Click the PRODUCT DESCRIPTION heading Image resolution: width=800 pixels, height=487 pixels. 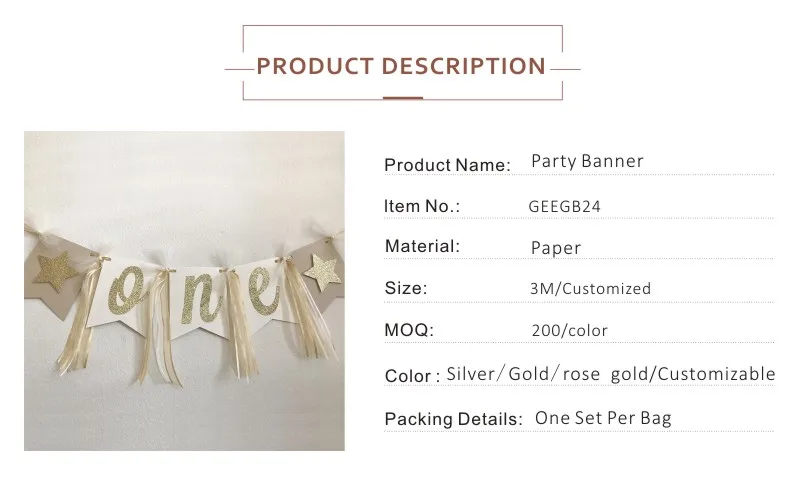(x=401, y=67)
